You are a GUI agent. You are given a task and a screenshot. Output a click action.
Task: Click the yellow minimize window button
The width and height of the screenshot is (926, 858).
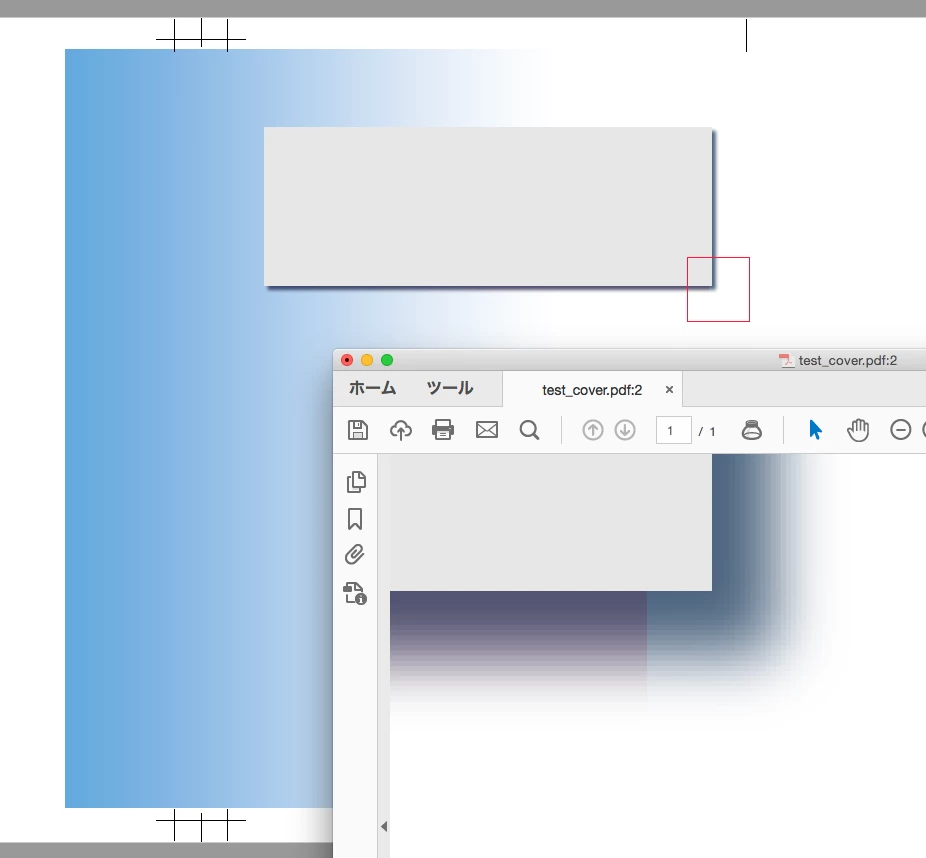tap(367, 360)
